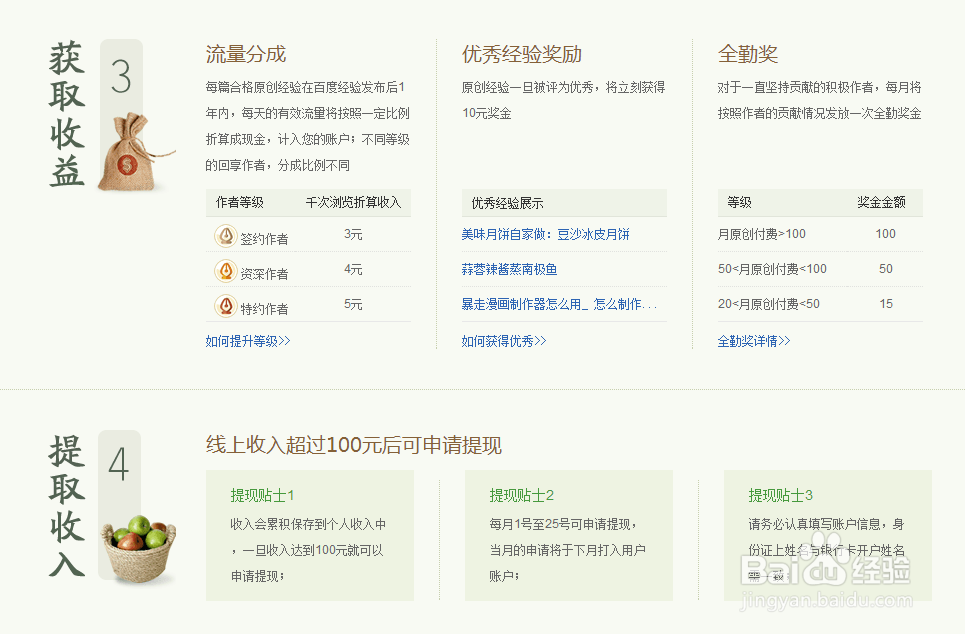The image size is (965, 634).
Task: Select the medal icon beside 签约作者
Action: (x=226, y=234)
